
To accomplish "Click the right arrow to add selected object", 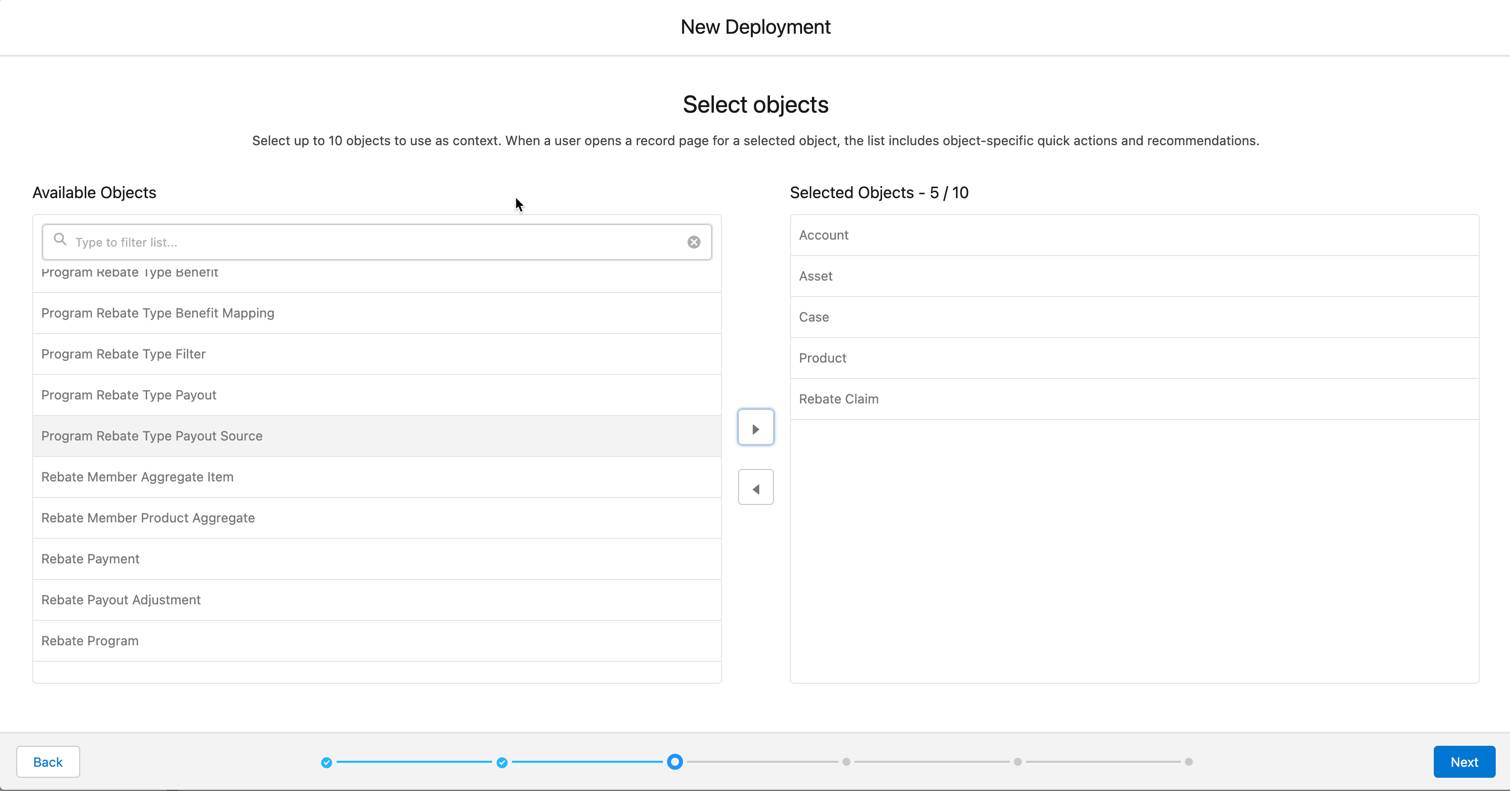I will click(755, 427).
